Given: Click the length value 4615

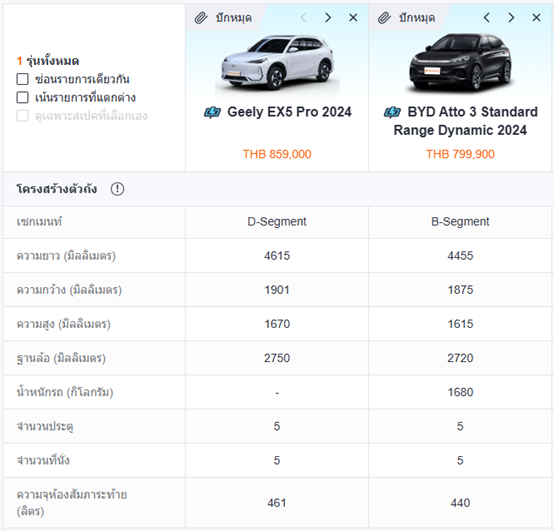Looking at the screenshot, I should (277, 255).
